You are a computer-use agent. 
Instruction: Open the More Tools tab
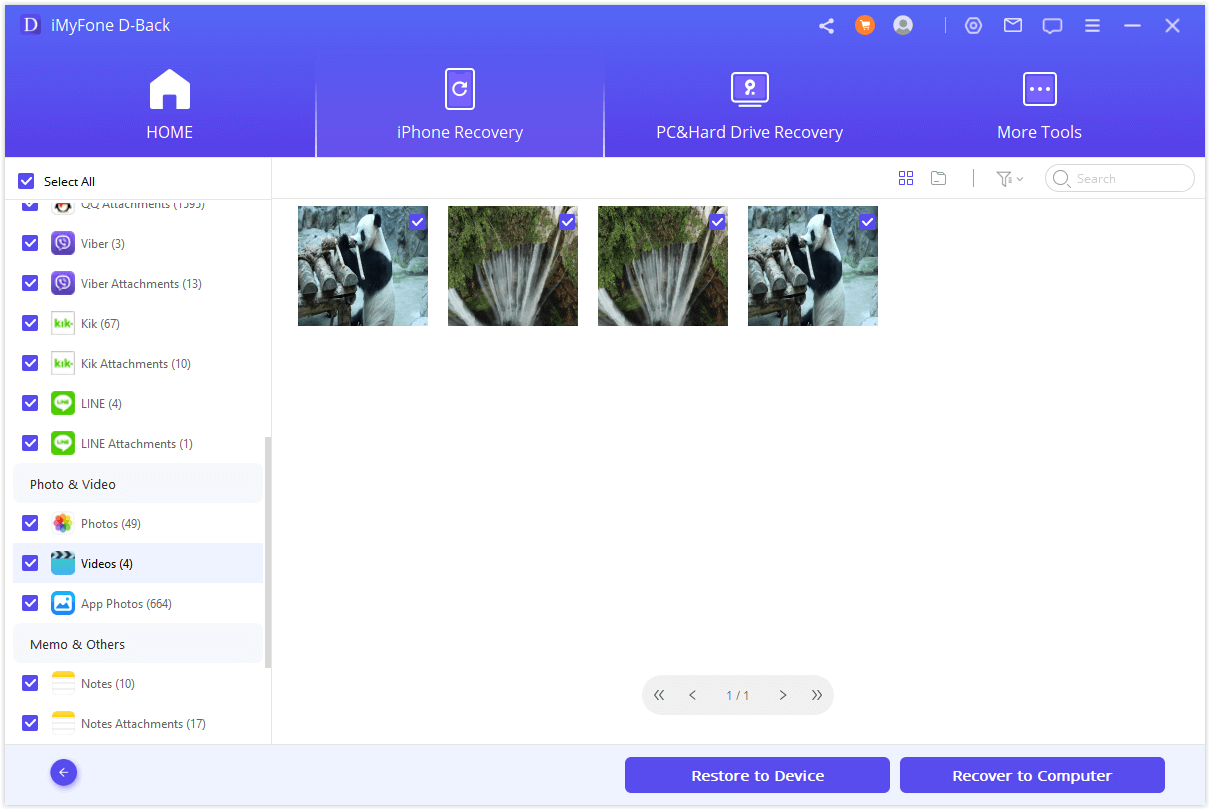pyautogui.click(x=1039, y=105)
